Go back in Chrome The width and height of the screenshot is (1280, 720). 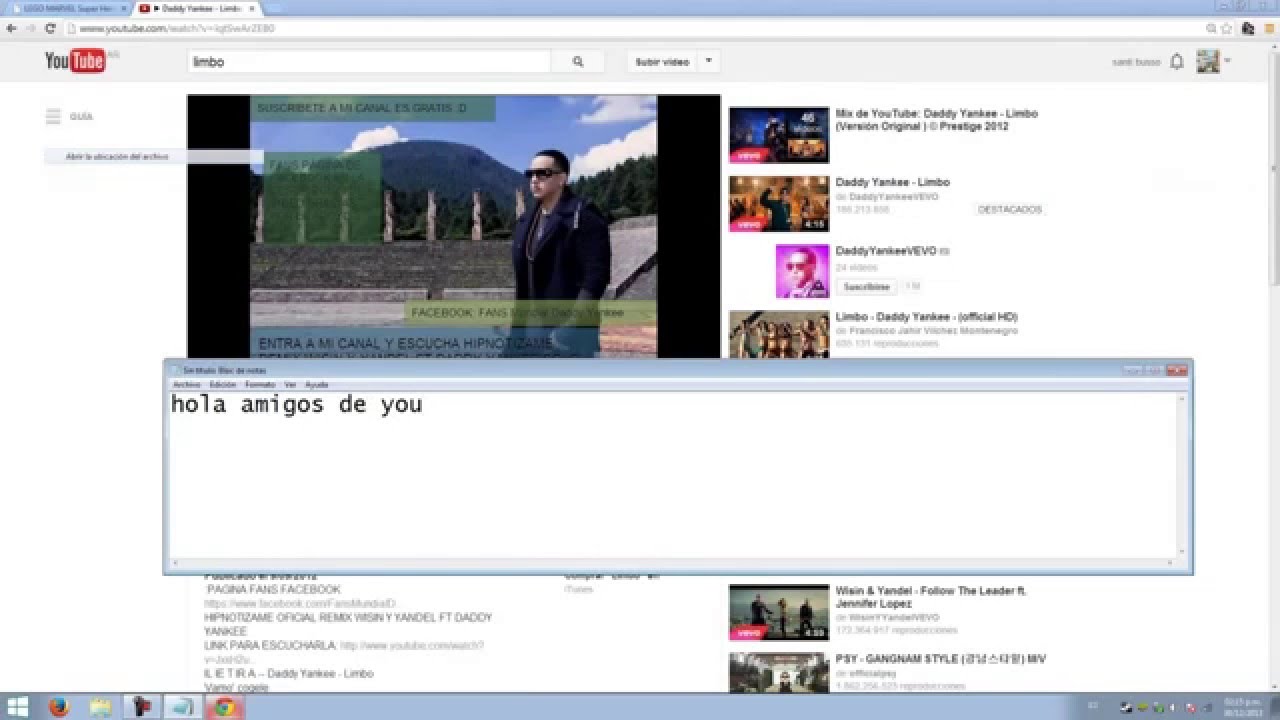pyautogui.click(x=12, y=29)
